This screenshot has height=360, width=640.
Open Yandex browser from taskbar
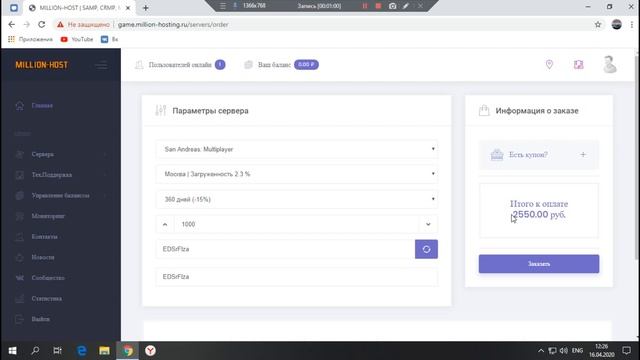coord(150,351)
